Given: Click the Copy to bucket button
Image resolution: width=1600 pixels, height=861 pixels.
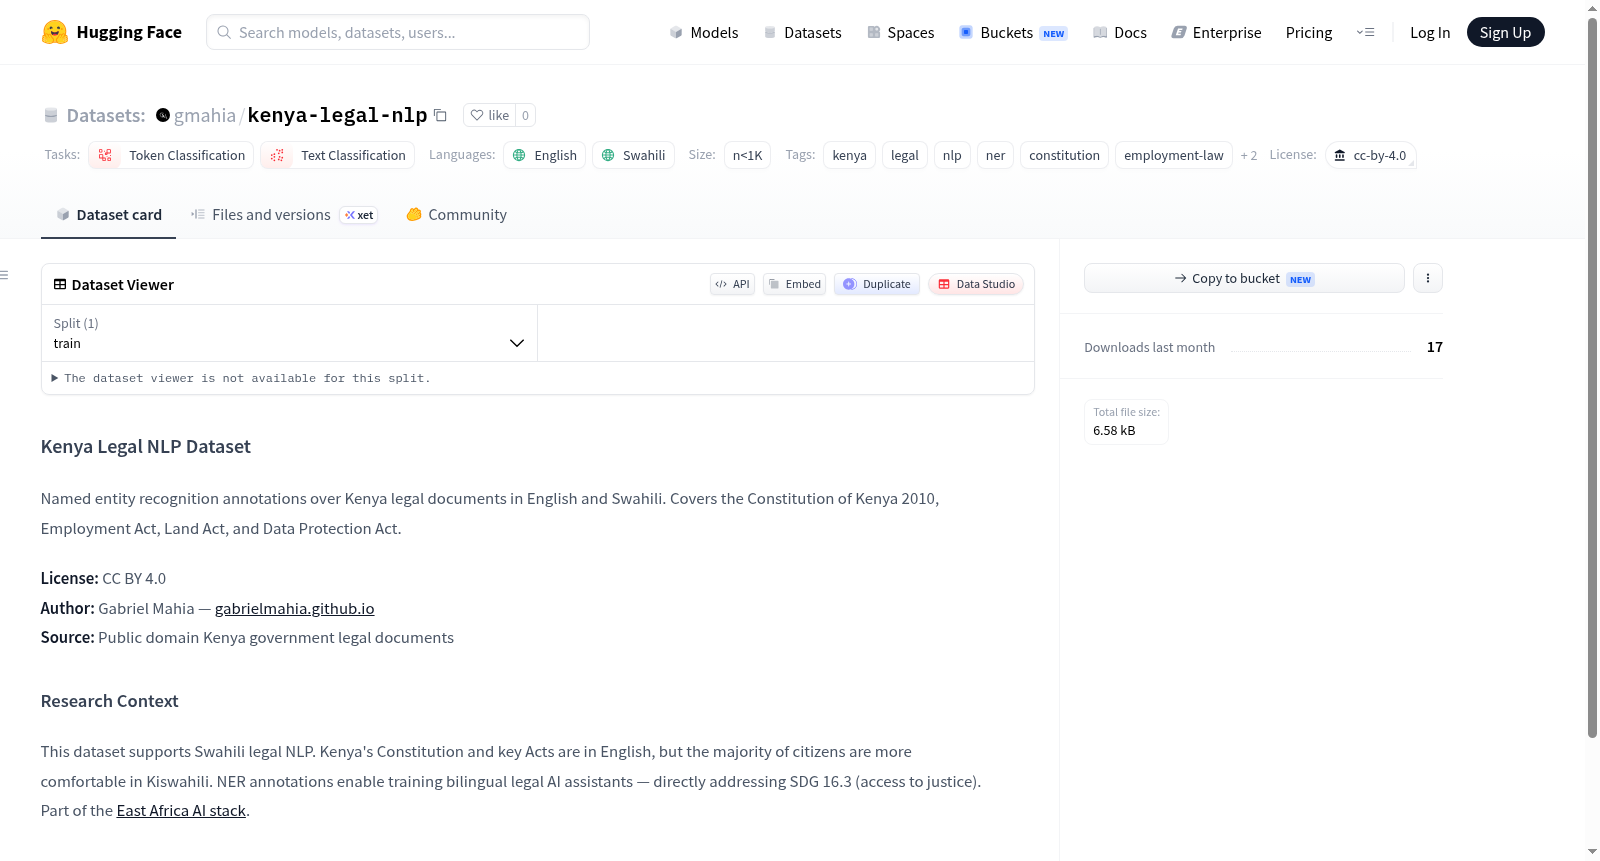Looking at the screenshot, I should tap(1244, 278).
